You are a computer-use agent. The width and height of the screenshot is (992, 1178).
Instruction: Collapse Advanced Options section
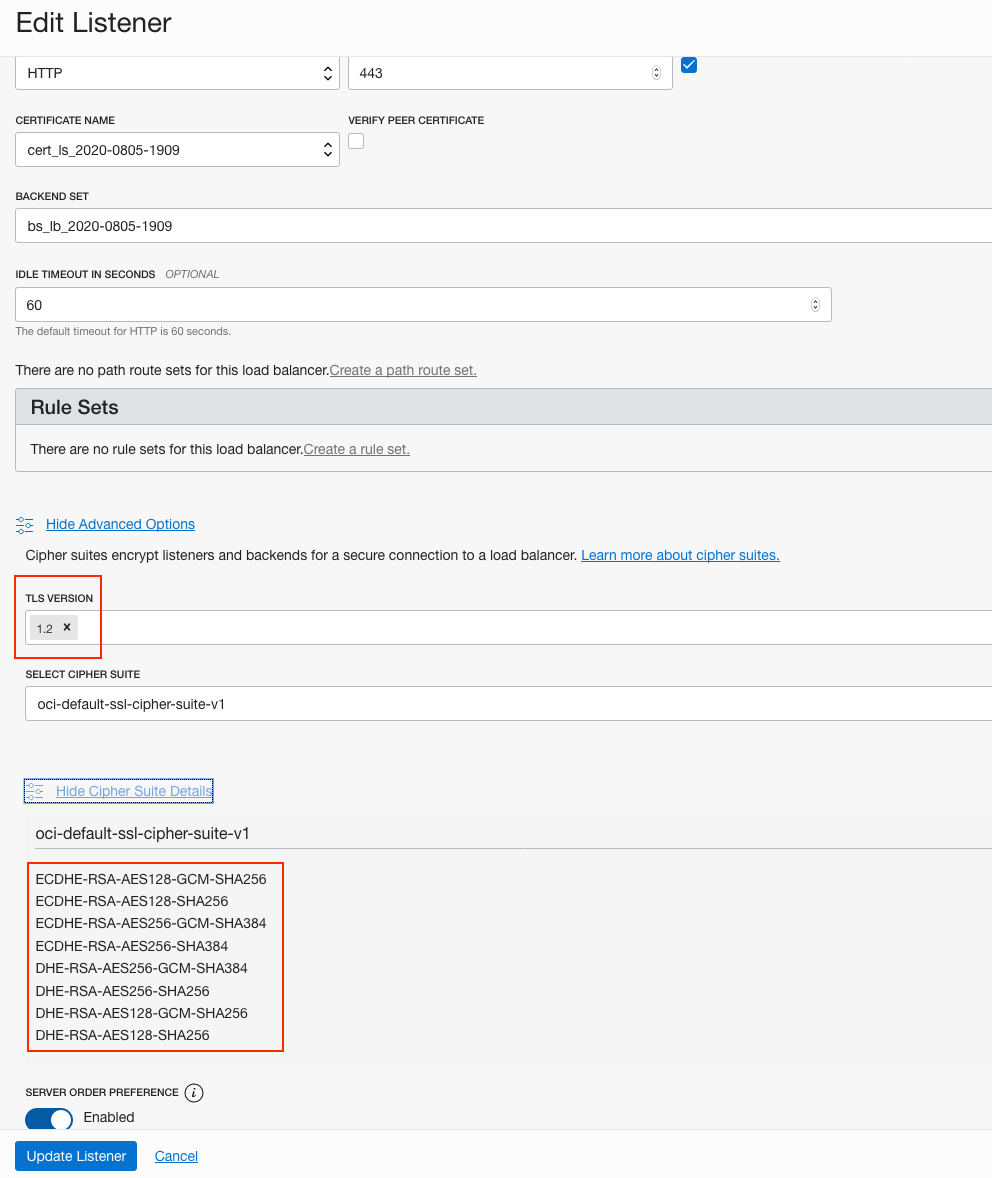click(x=120, y=524)
